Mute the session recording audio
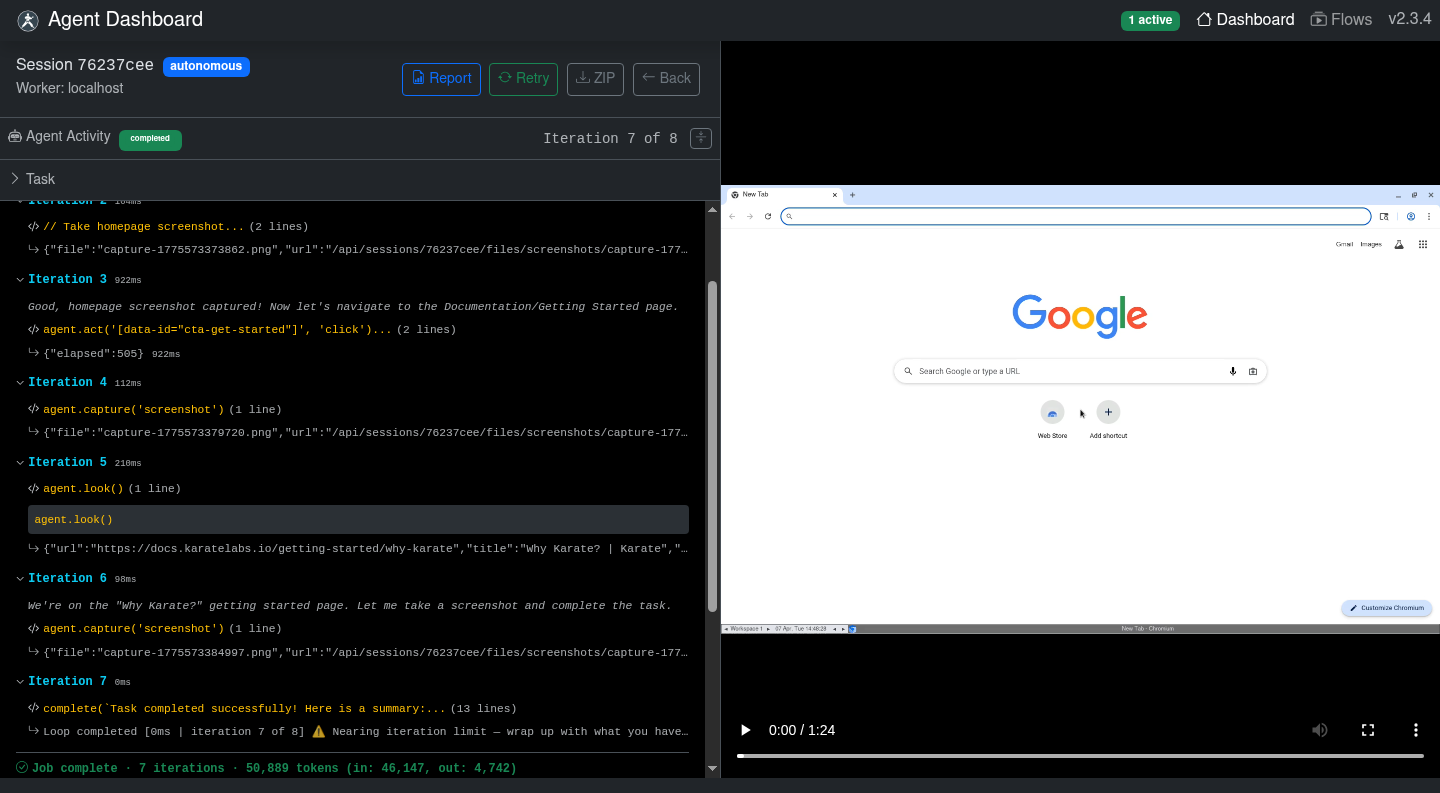The height and width of the screenshot is (793, 1440). click(x=1319, y=730)
